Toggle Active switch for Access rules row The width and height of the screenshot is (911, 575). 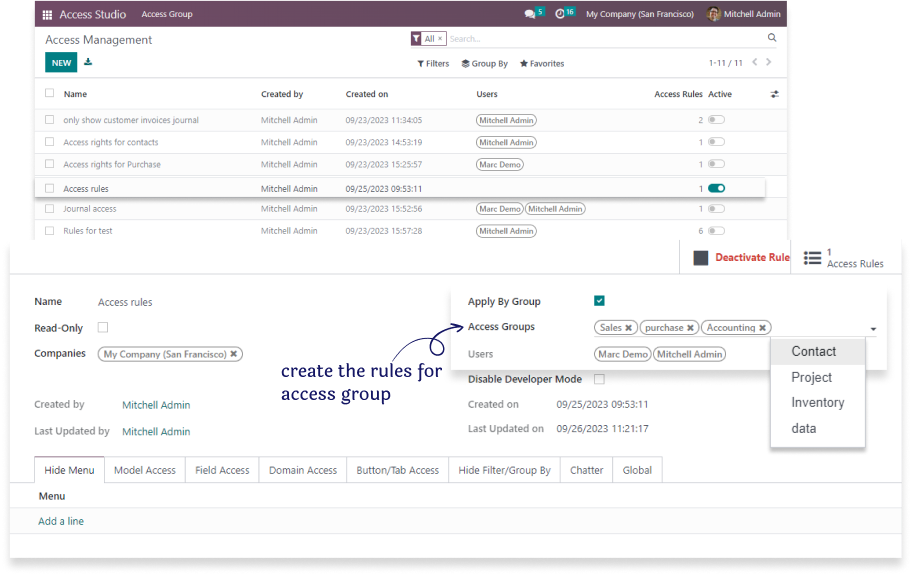point(716,188)
